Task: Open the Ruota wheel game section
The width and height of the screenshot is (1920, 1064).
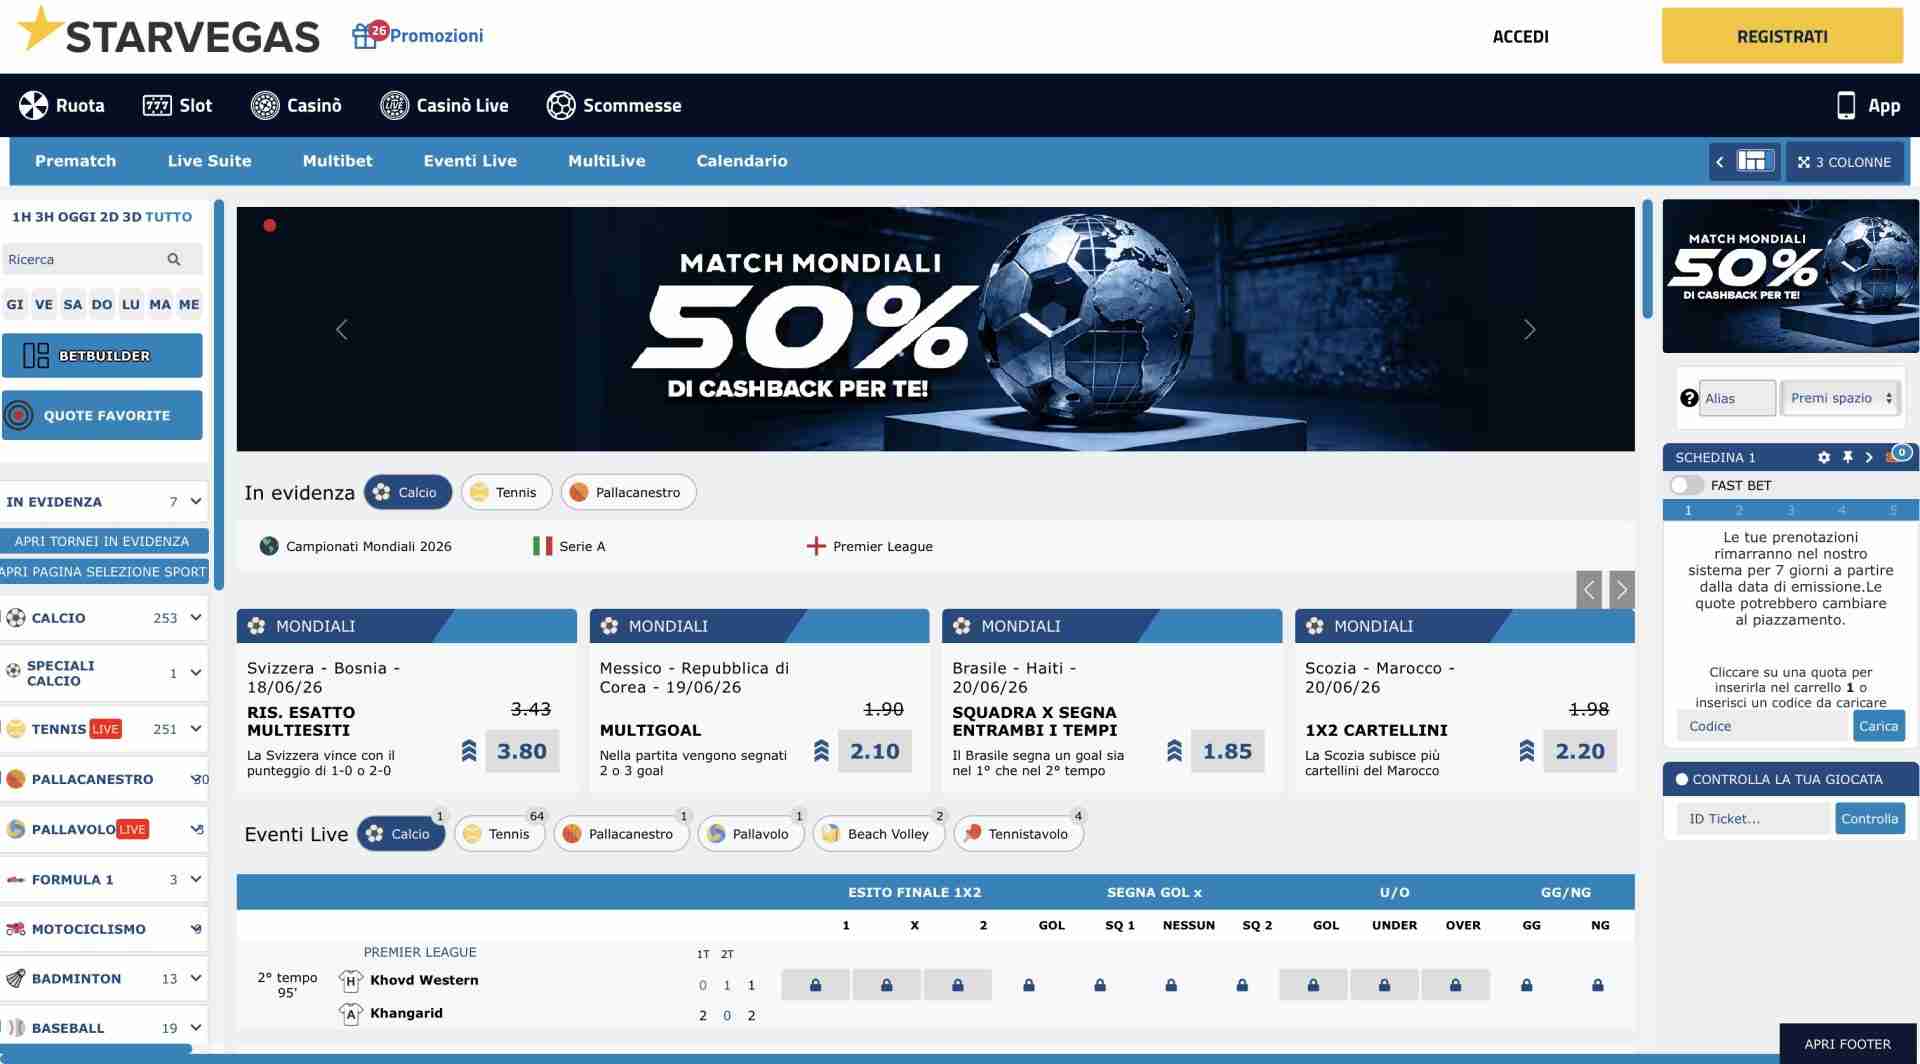Action: [62, 105]
